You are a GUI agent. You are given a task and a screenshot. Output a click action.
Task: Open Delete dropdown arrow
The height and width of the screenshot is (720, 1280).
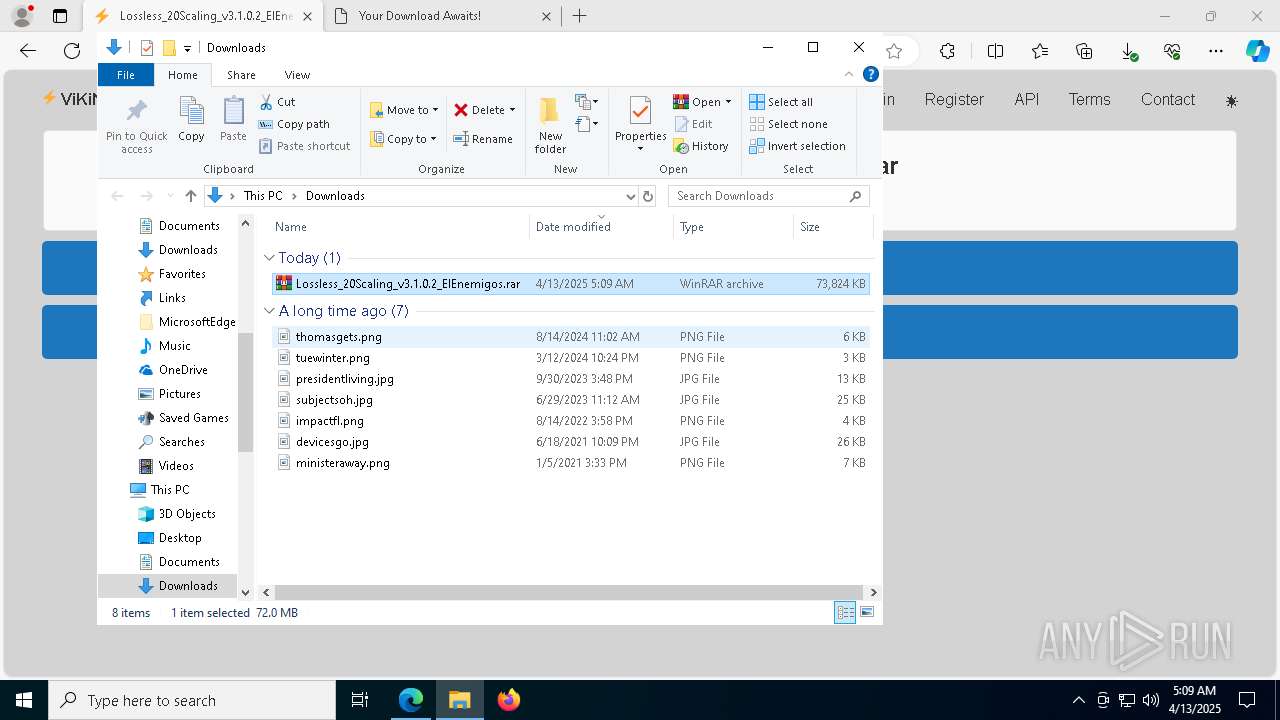(x=512, y=110)
